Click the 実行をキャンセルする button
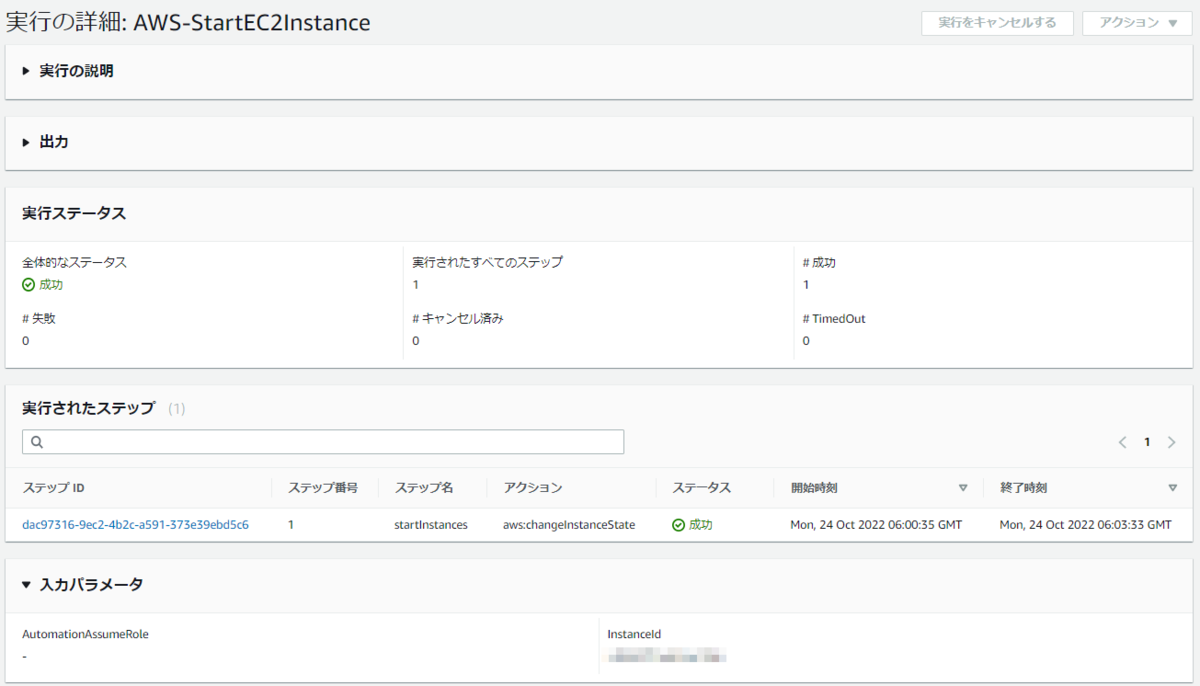The image size is (1200, 686). click(997, 23)
